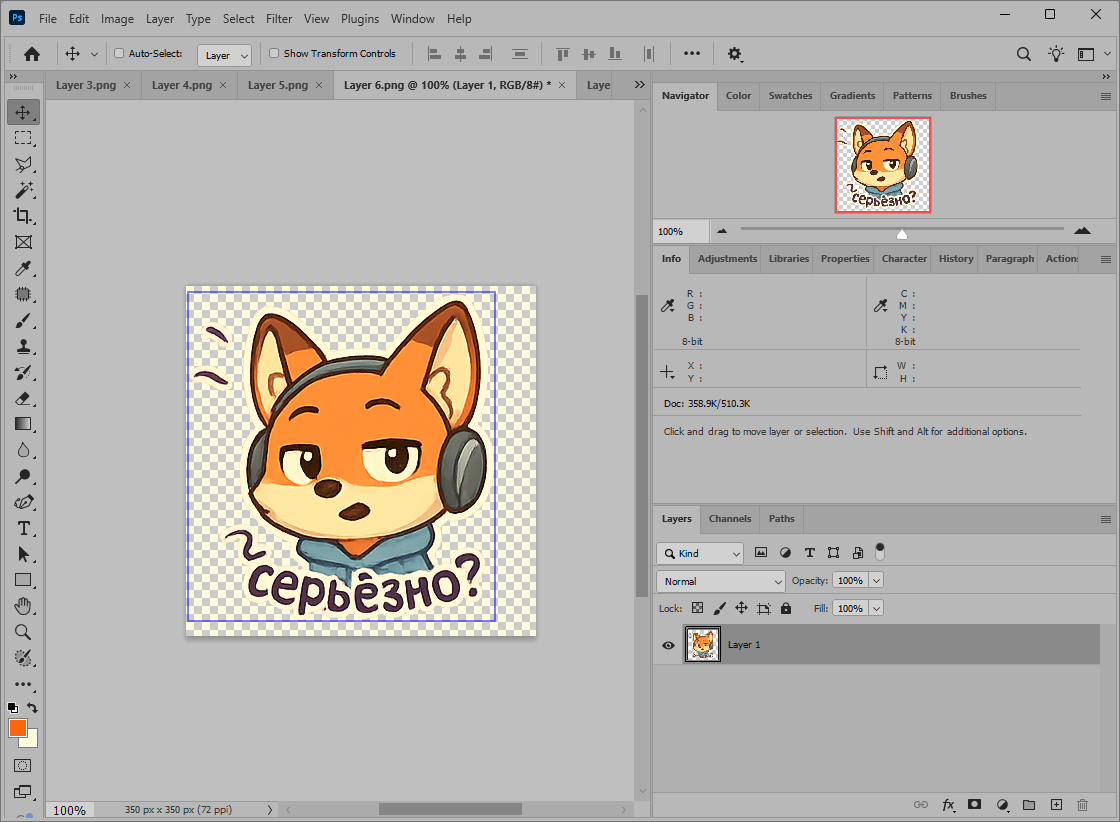This screenshot has width=1120, height=822.
Task: Open the Kind filter dropdown in Layers
Action: (x=700, y=553)
